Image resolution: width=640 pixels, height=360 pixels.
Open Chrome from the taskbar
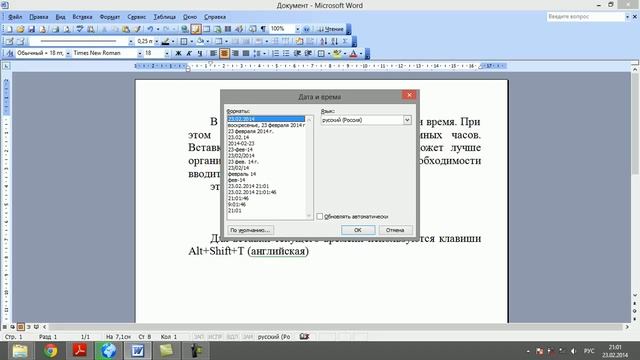pos(51,351)
